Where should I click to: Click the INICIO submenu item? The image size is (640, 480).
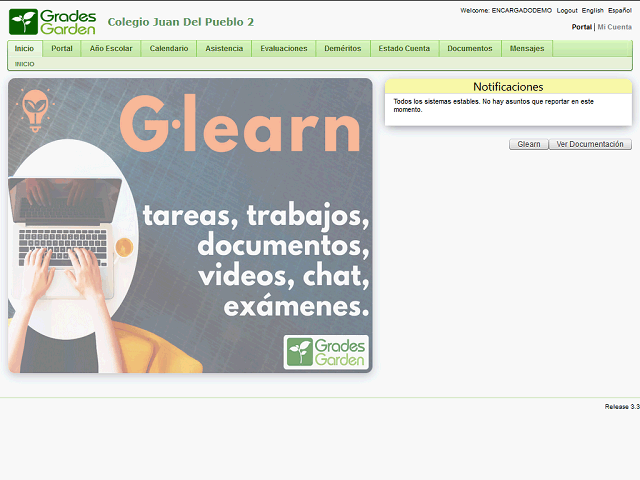click(24, 64)
